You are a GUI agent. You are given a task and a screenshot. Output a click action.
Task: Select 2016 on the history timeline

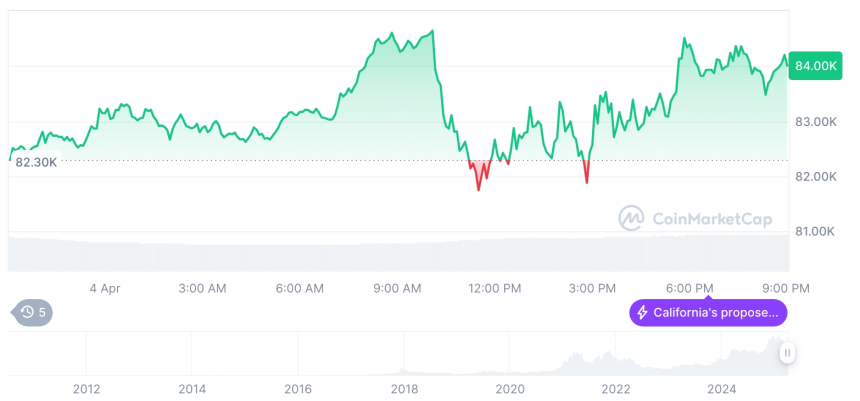(298, 388)
